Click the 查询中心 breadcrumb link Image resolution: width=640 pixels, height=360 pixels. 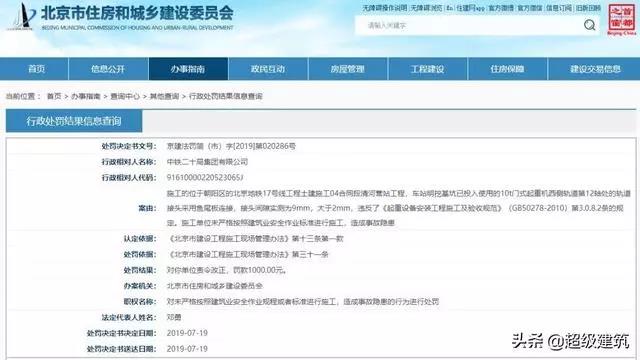[125, 96]
